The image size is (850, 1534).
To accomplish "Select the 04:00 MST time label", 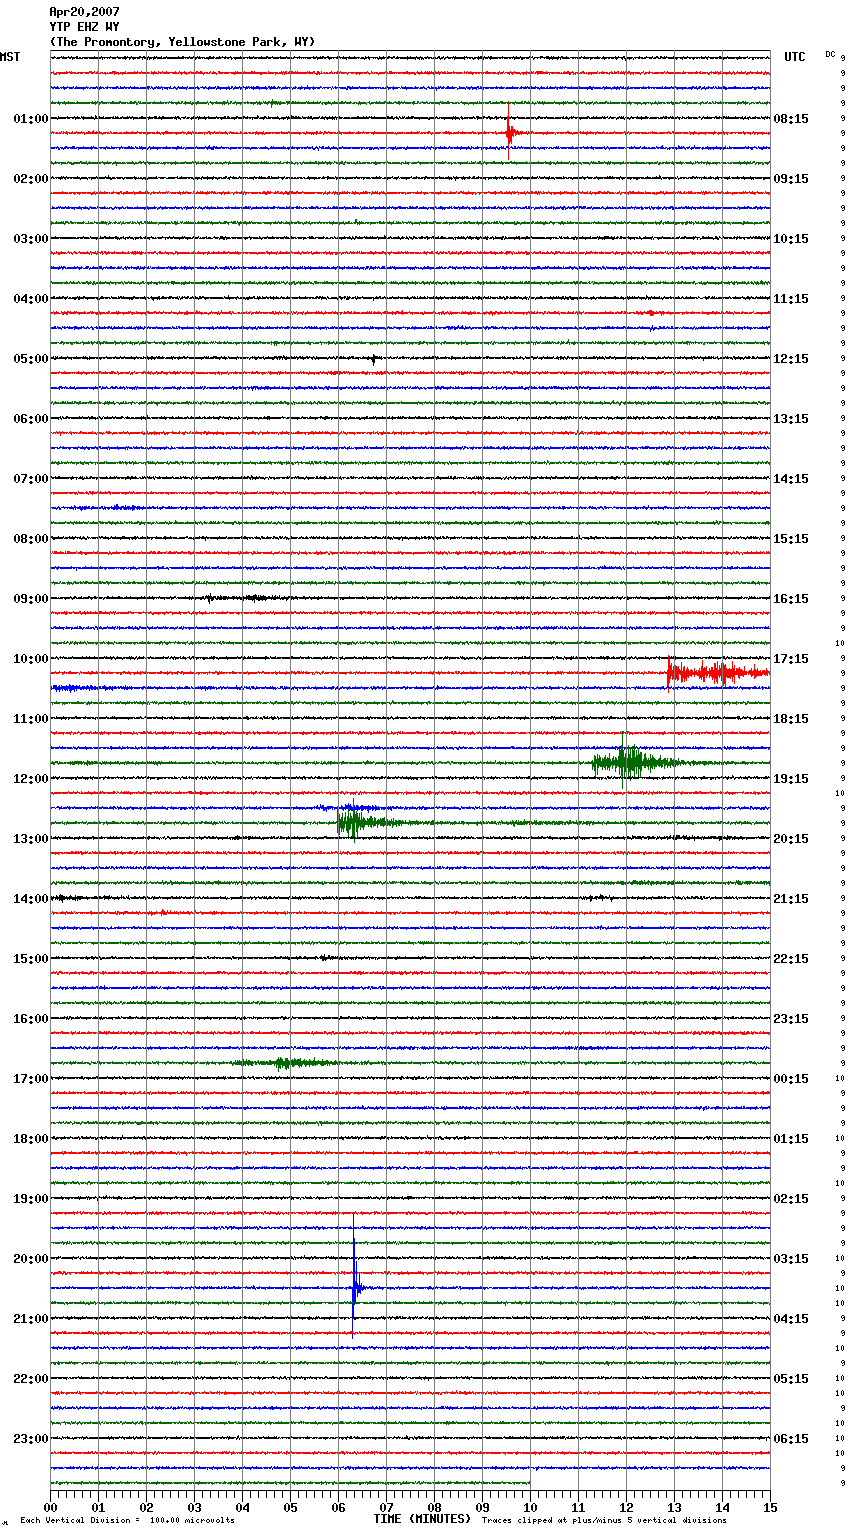I will (31, 299).
